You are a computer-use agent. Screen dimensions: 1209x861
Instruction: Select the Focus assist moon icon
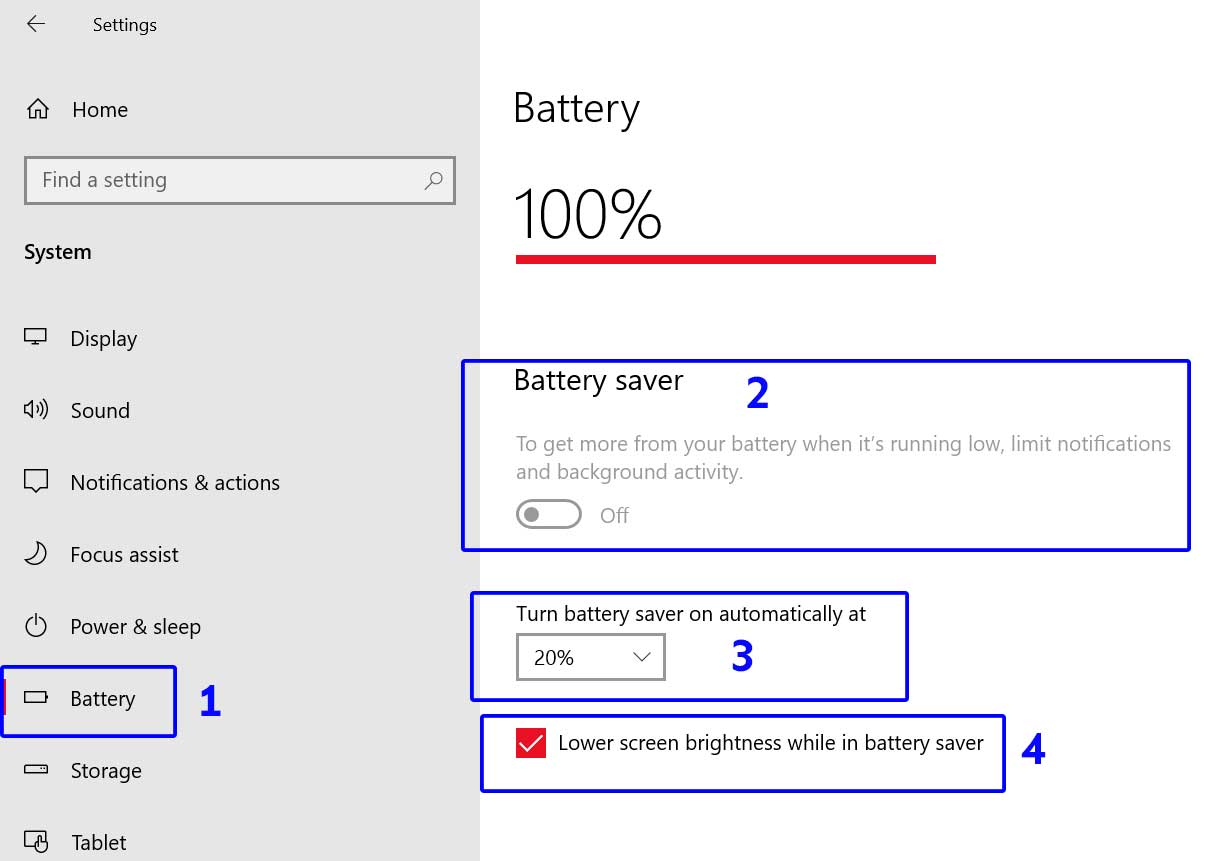(x=35, y=554)
